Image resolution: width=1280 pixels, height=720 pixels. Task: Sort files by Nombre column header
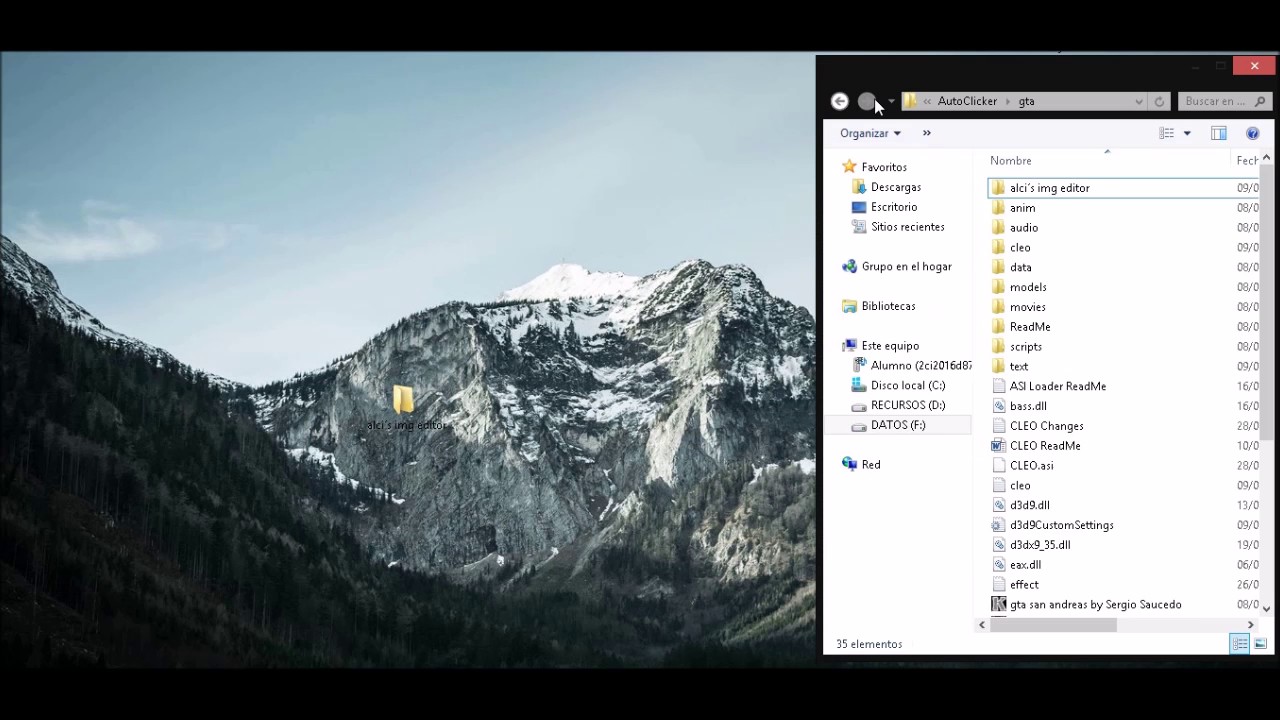1011,160
